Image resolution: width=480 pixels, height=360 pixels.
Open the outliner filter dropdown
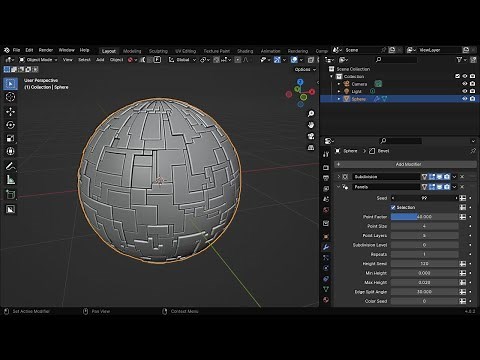tap(461, 60)
